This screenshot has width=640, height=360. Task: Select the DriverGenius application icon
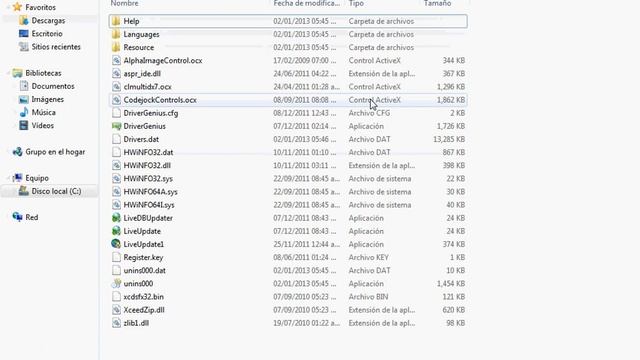pyautogui.click(x=116, y=126)
